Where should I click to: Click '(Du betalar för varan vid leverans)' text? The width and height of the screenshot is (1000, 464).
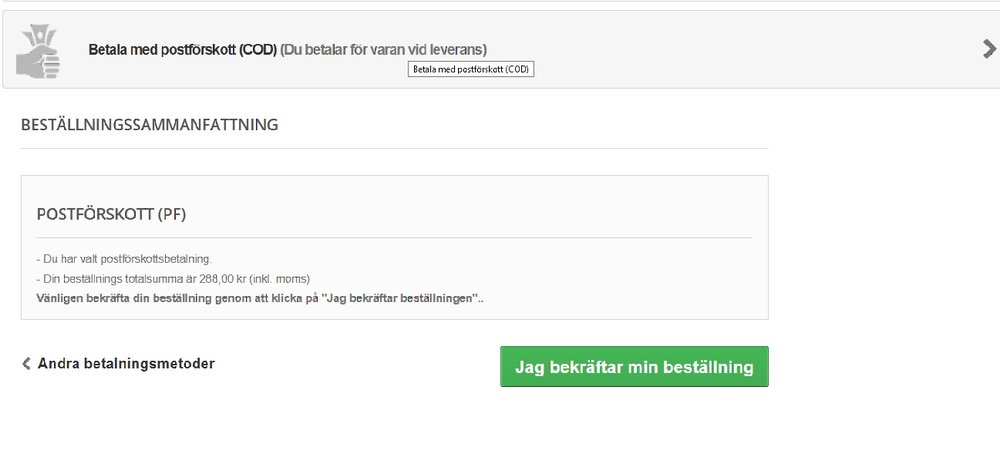click(x=383, y=50)
